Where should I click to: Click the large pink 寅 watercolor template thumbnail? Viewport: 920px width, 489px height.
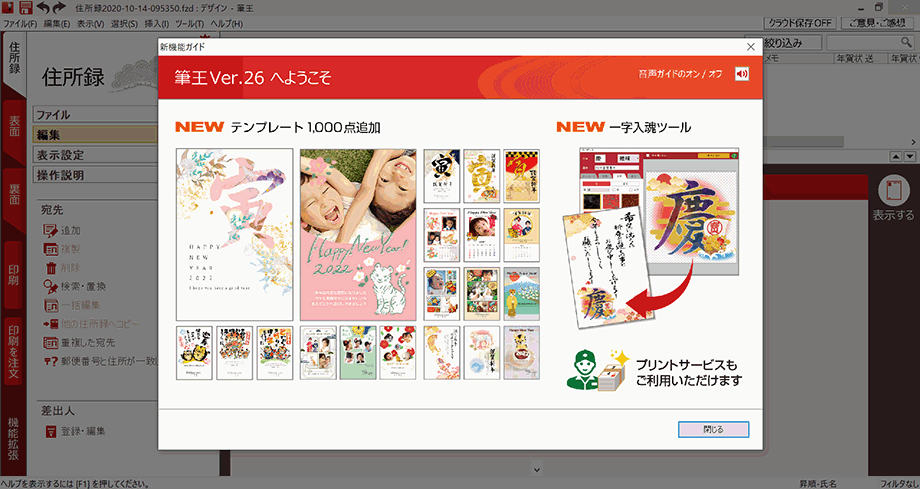235,234
